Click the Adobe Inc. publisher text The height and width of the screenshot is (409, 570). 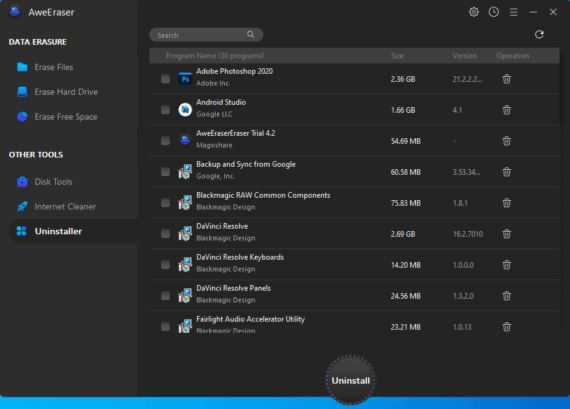click(x=213, y=83)
